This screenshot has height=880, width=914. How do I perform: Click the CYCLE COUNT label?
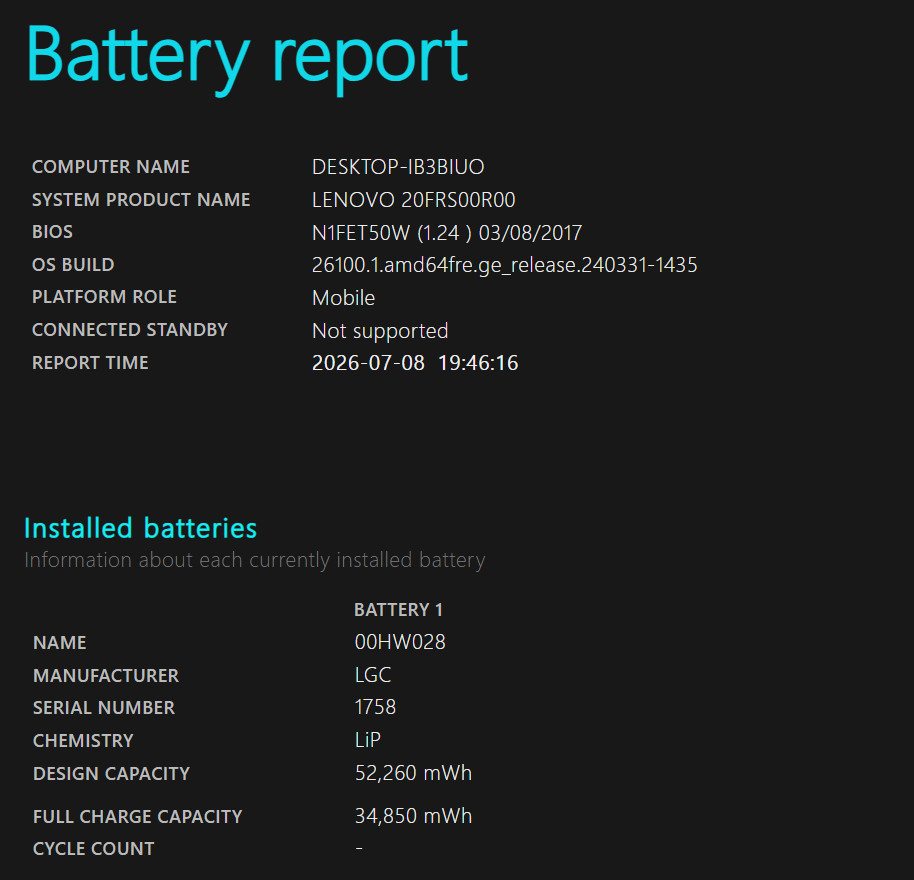(94, 849)
